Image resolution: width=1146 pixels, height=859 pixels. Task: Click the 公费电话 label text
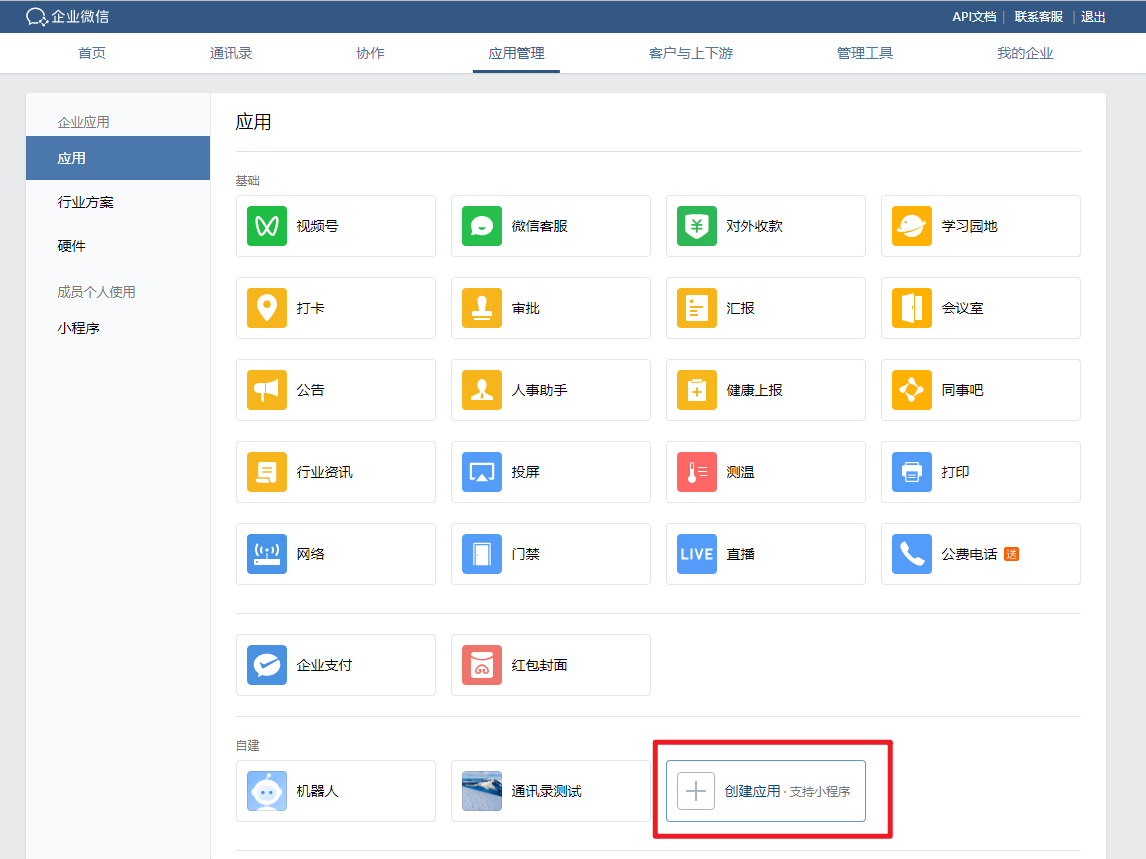969,553
